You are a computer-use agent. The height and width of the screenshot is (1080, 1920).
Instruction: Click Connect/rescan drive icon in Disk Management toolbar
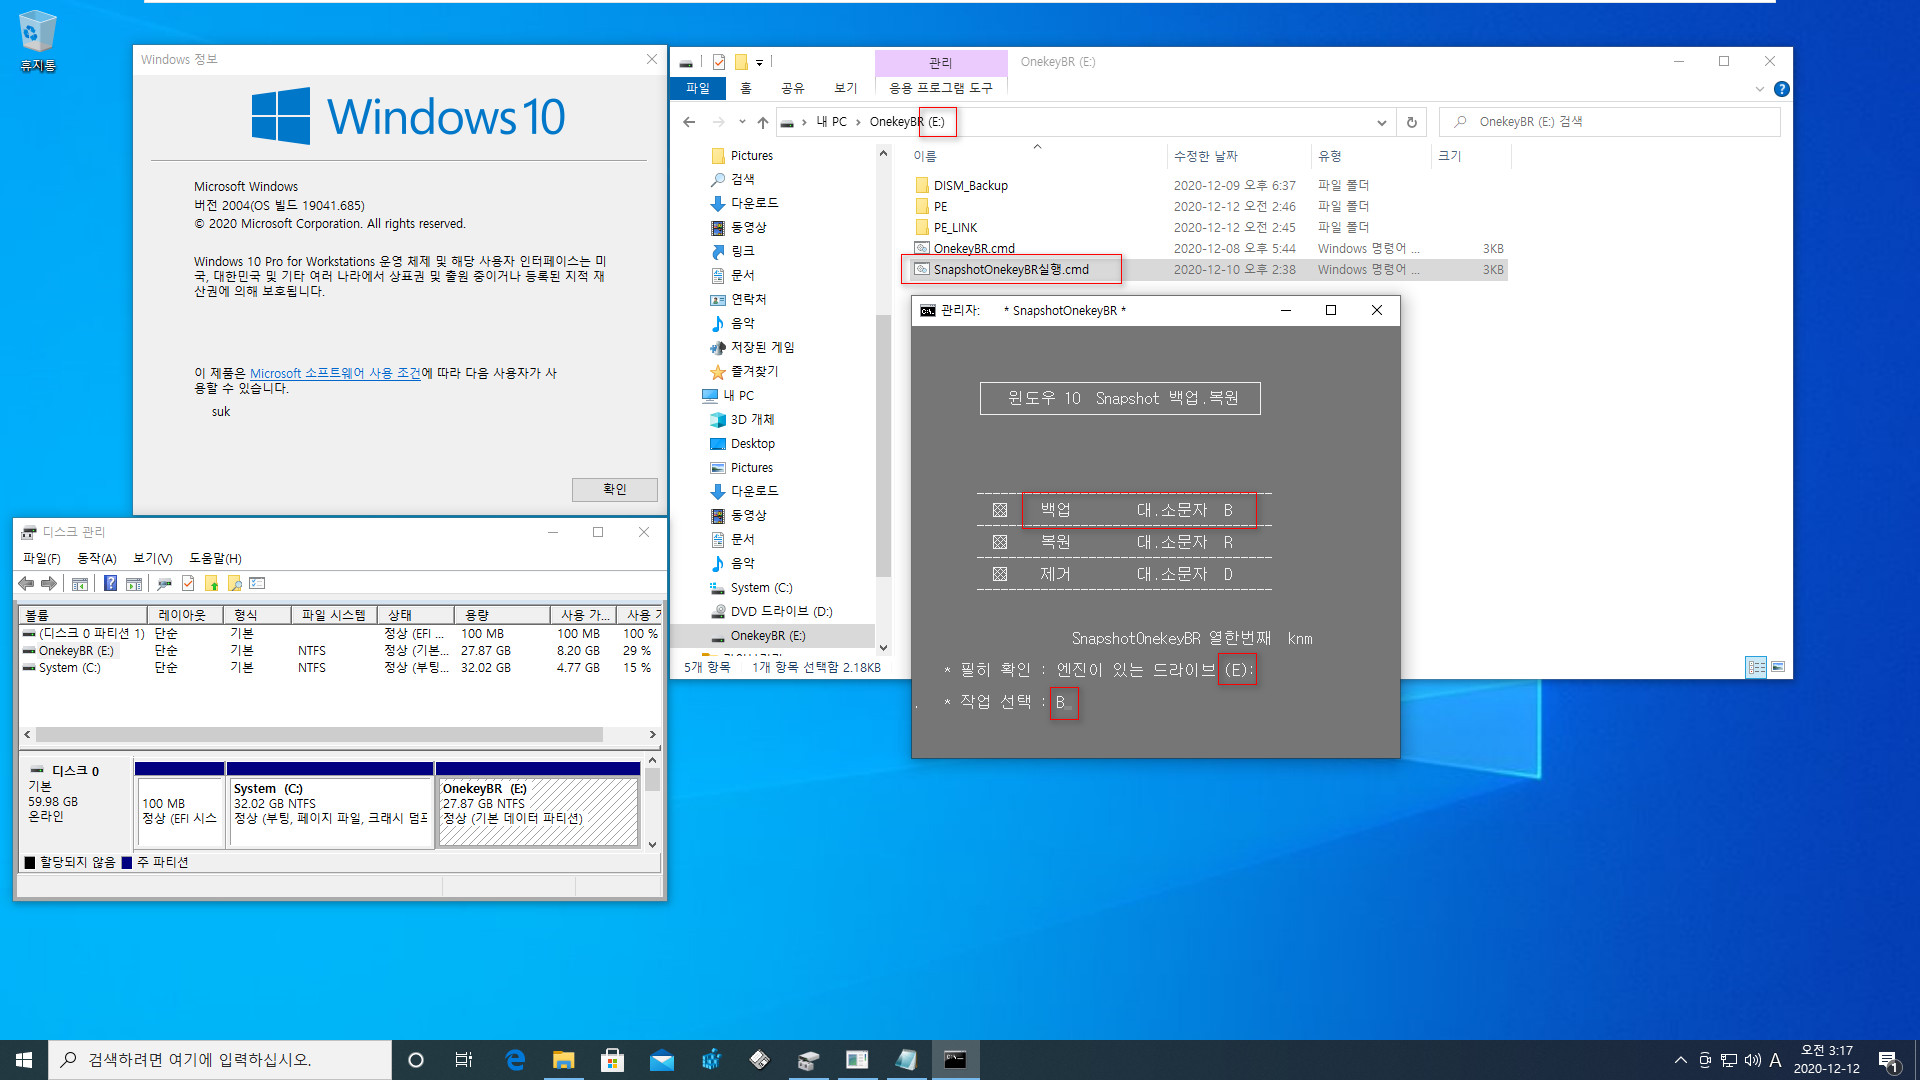point(164,584)
